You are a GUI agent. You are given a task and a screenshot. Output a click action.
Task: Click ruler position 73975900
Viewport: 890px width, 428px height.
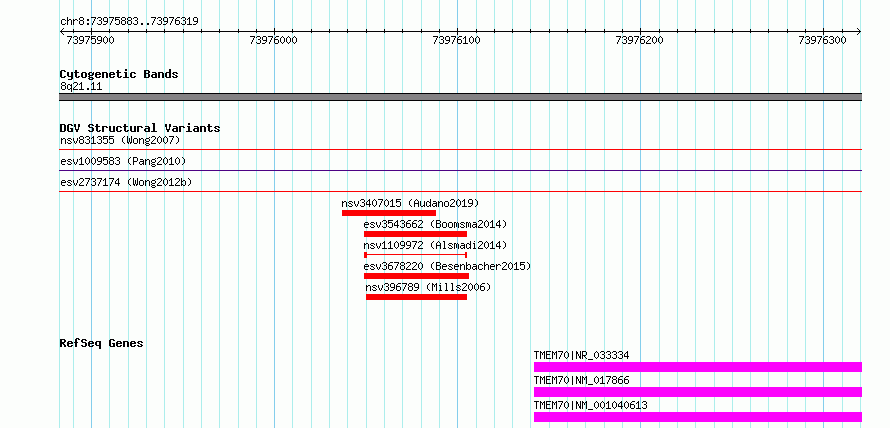91,40
